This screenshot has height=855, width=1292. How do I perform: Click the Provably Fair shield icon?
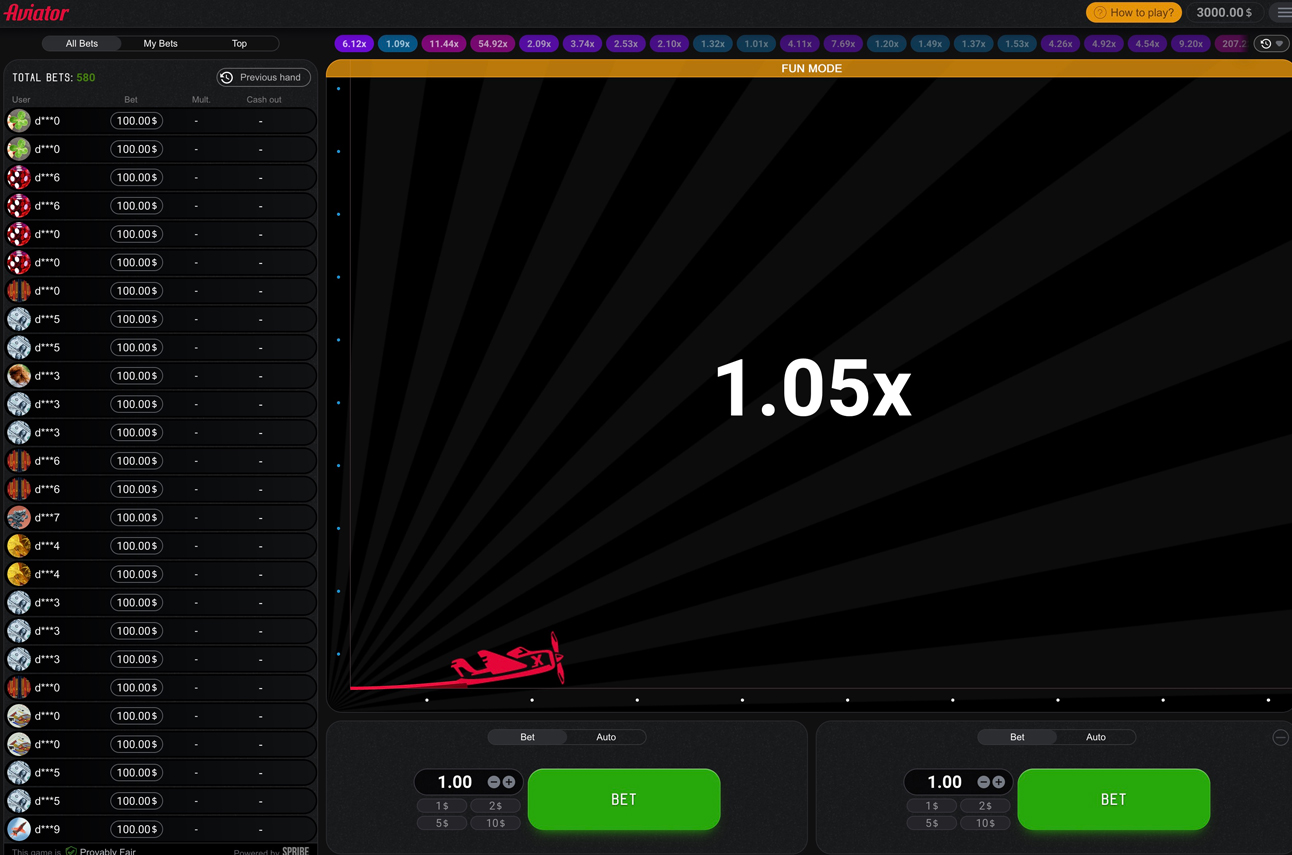71,851
